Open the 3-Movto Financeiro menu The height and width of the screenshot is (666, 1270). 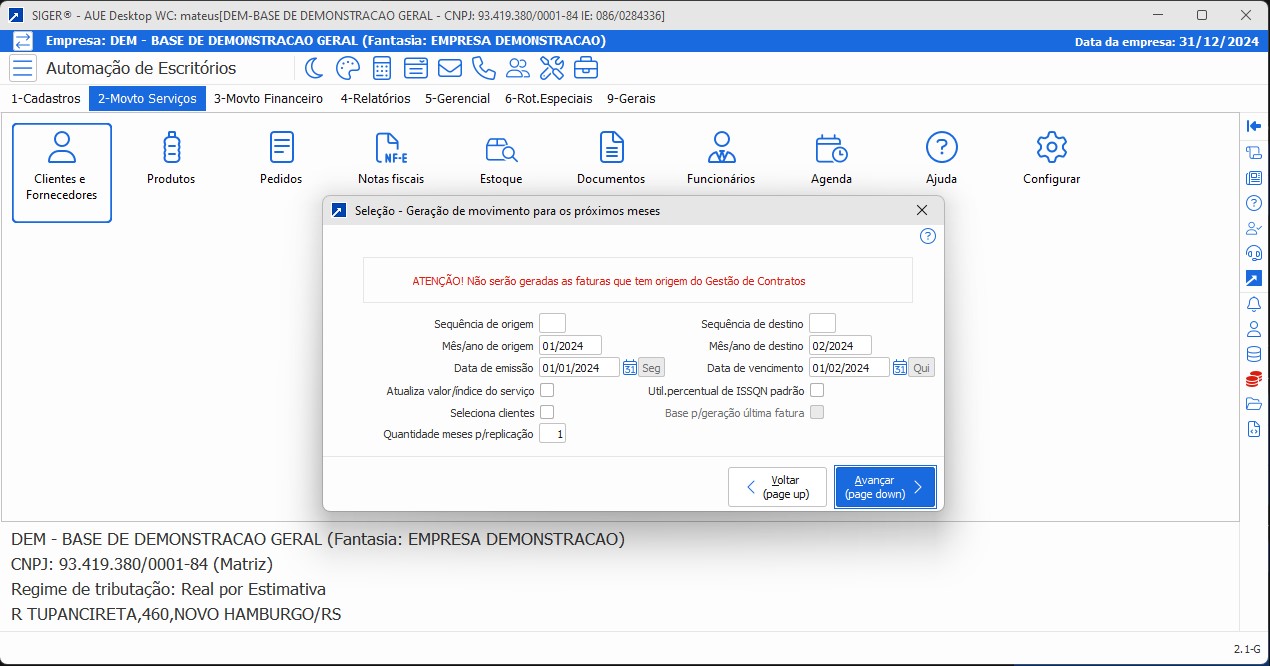[x=268, y=99]
